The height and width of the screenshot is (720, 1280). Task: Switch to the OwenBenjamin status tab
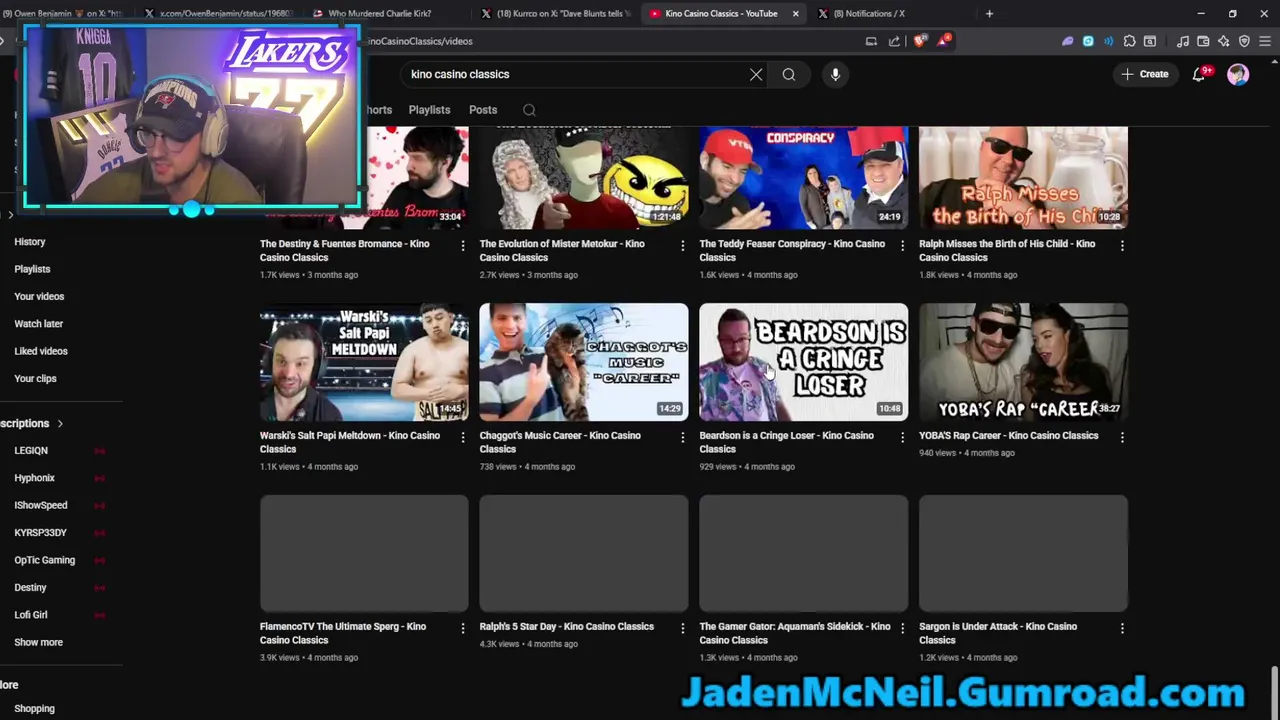218,14
